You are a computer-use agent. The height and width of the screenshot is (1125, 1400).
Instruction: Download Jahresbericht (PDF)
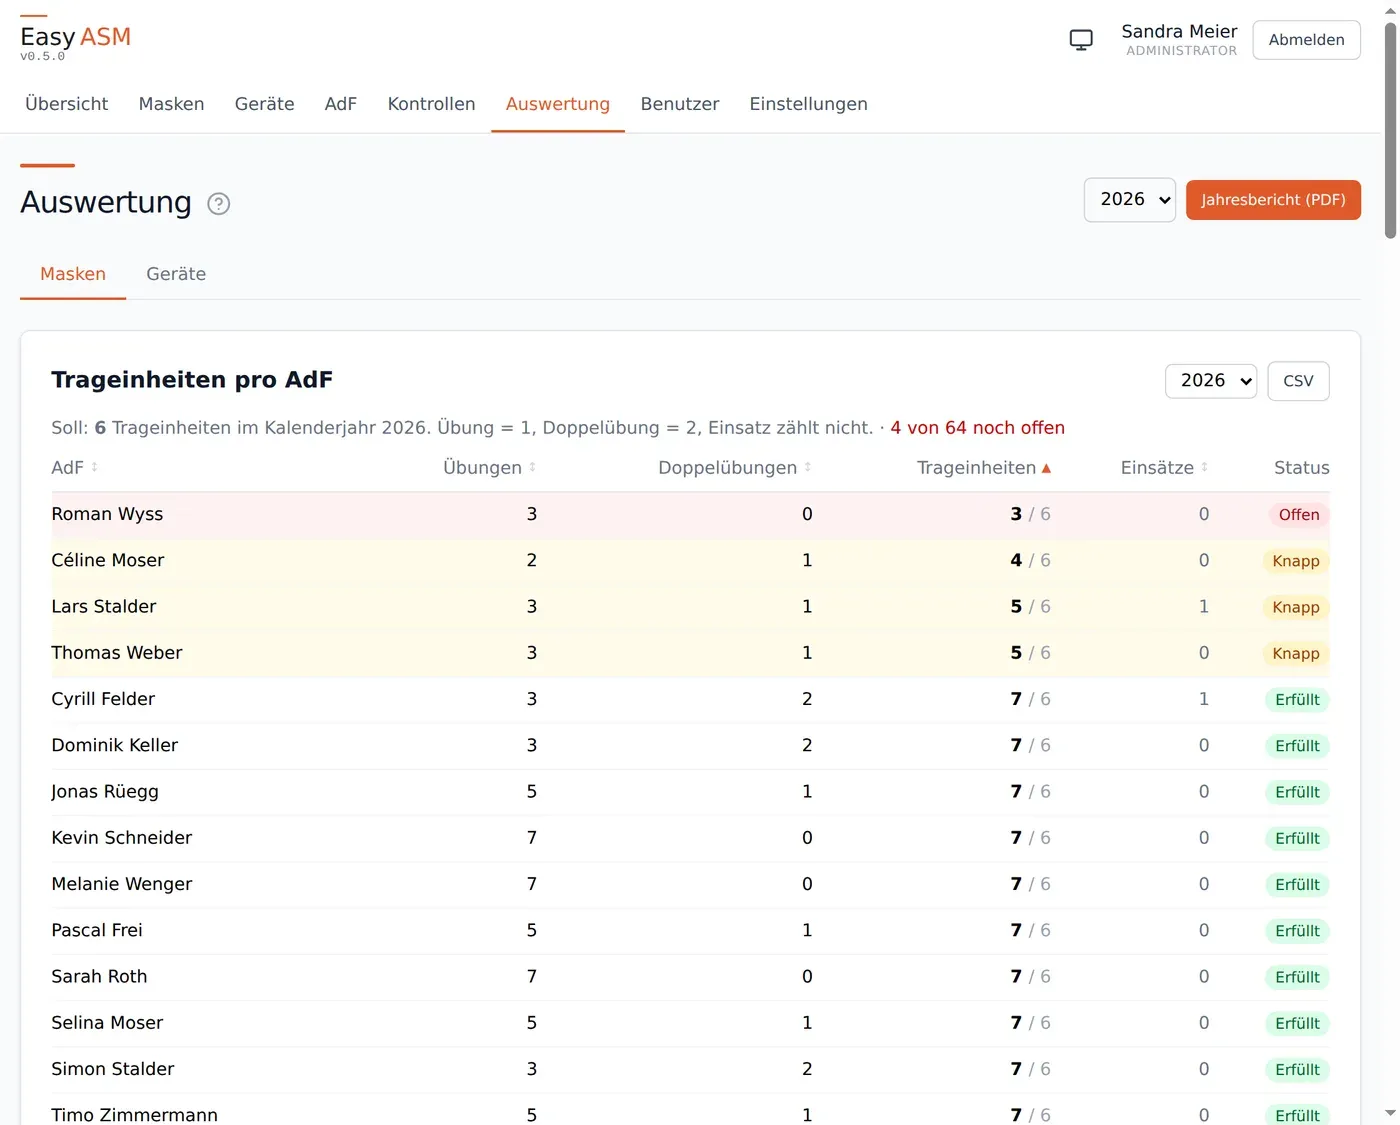point(1273,200)
